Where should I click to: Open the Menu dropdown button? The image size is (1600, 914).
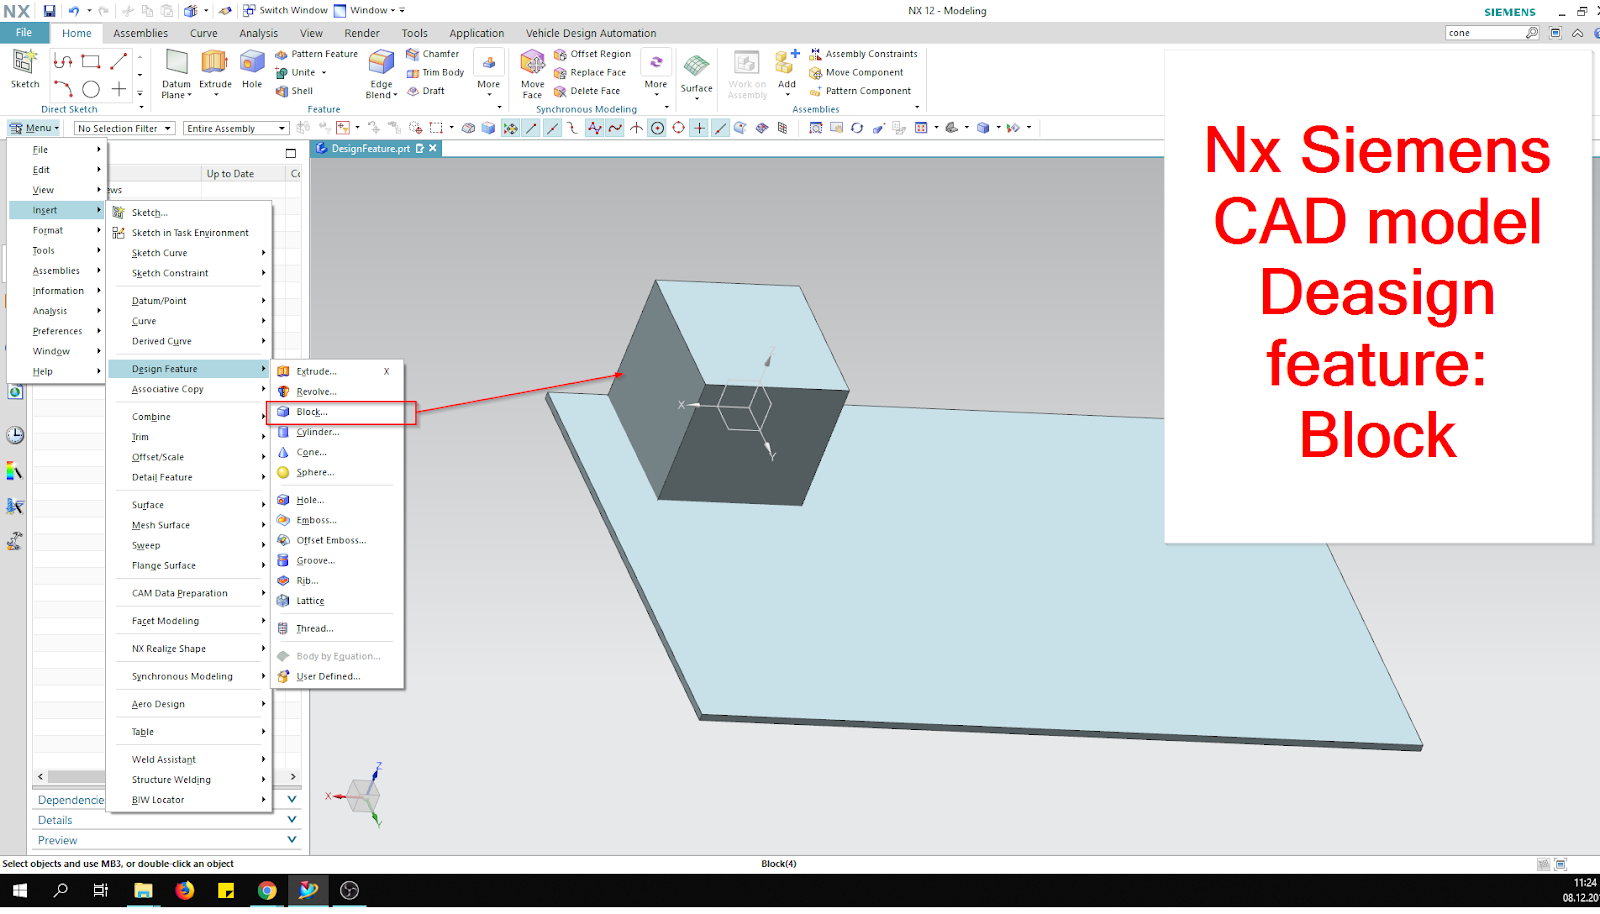(34, 128)
